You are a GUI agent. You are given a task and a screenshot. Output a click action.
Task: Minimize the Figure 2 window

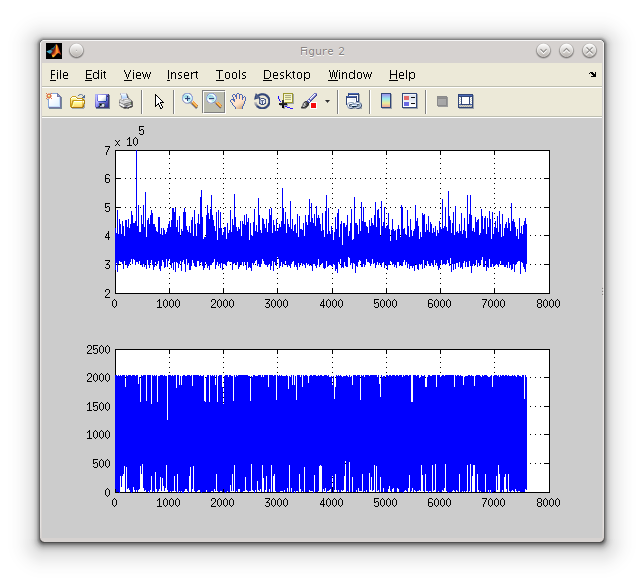(x=543, y=51)
